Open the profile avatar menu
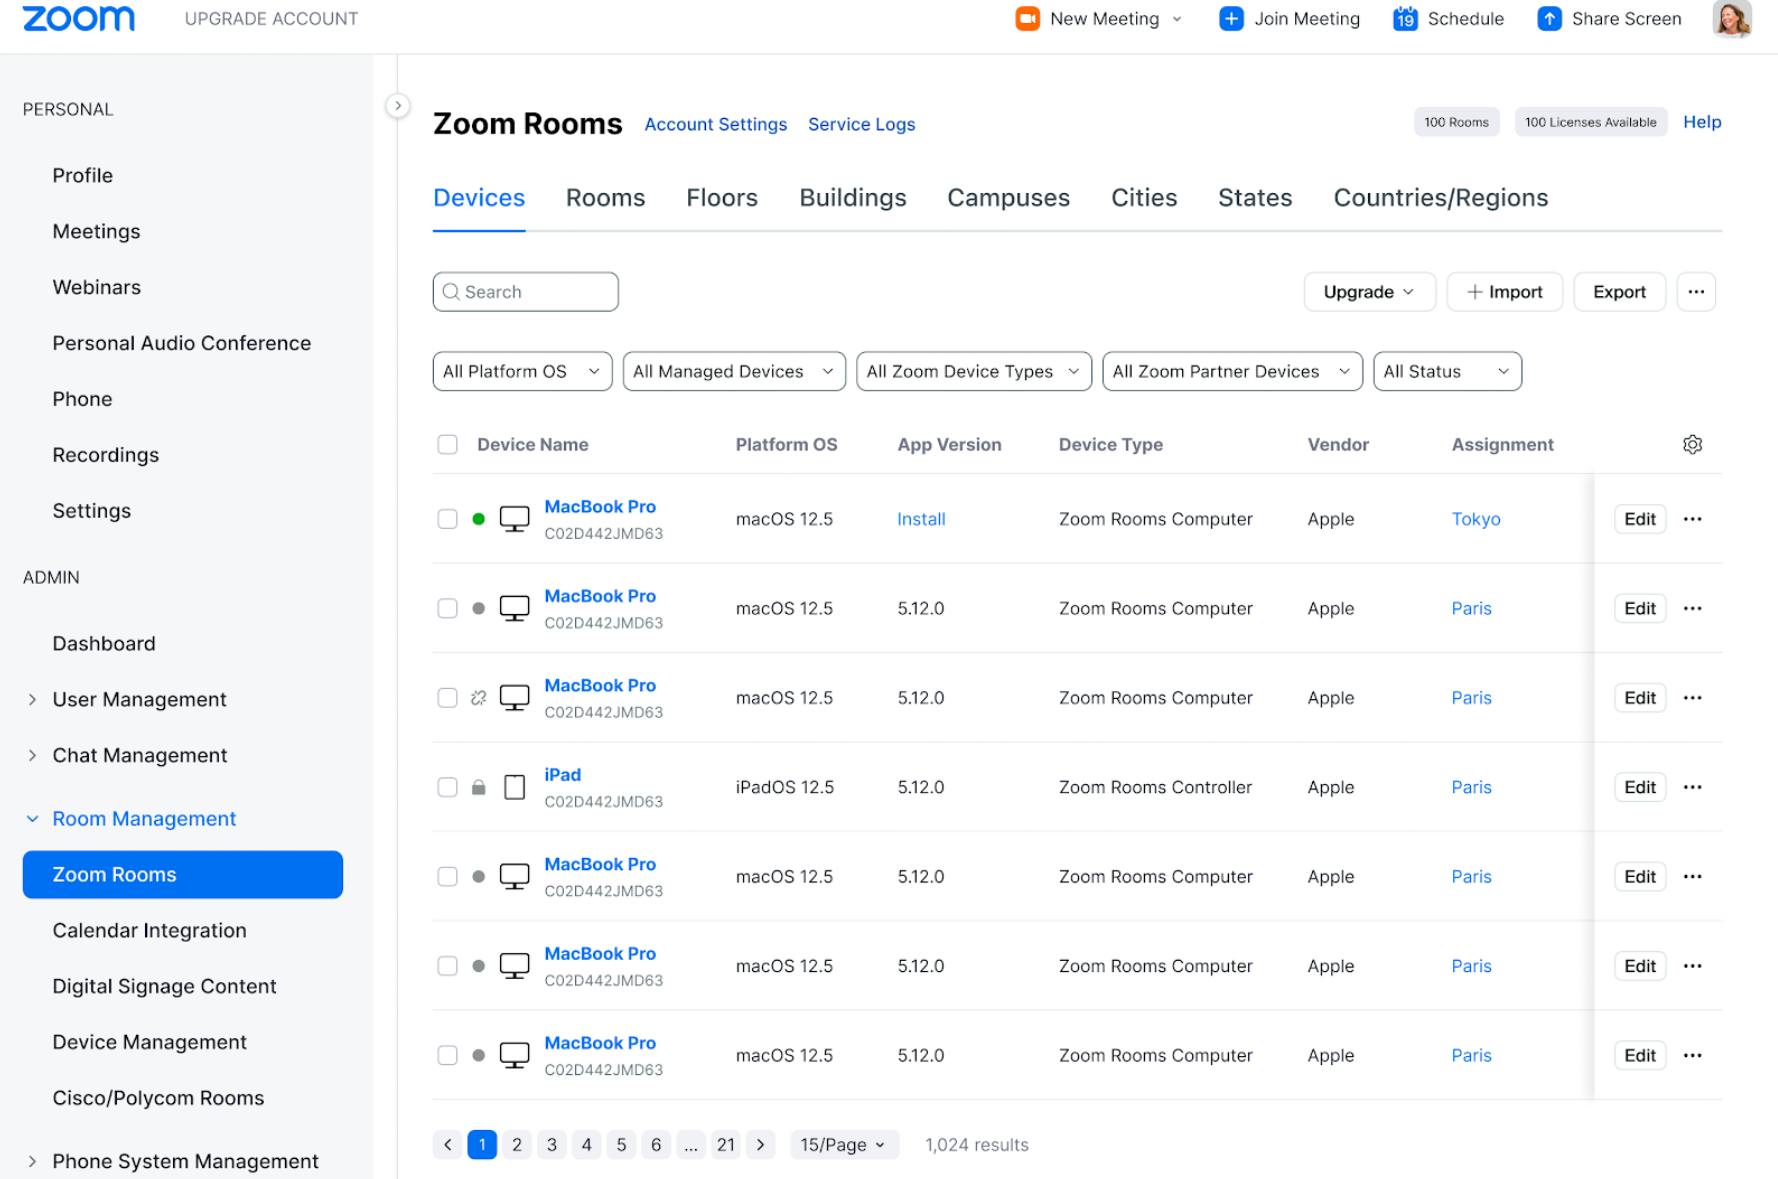1778x1179 pixels. point(1731,19)
